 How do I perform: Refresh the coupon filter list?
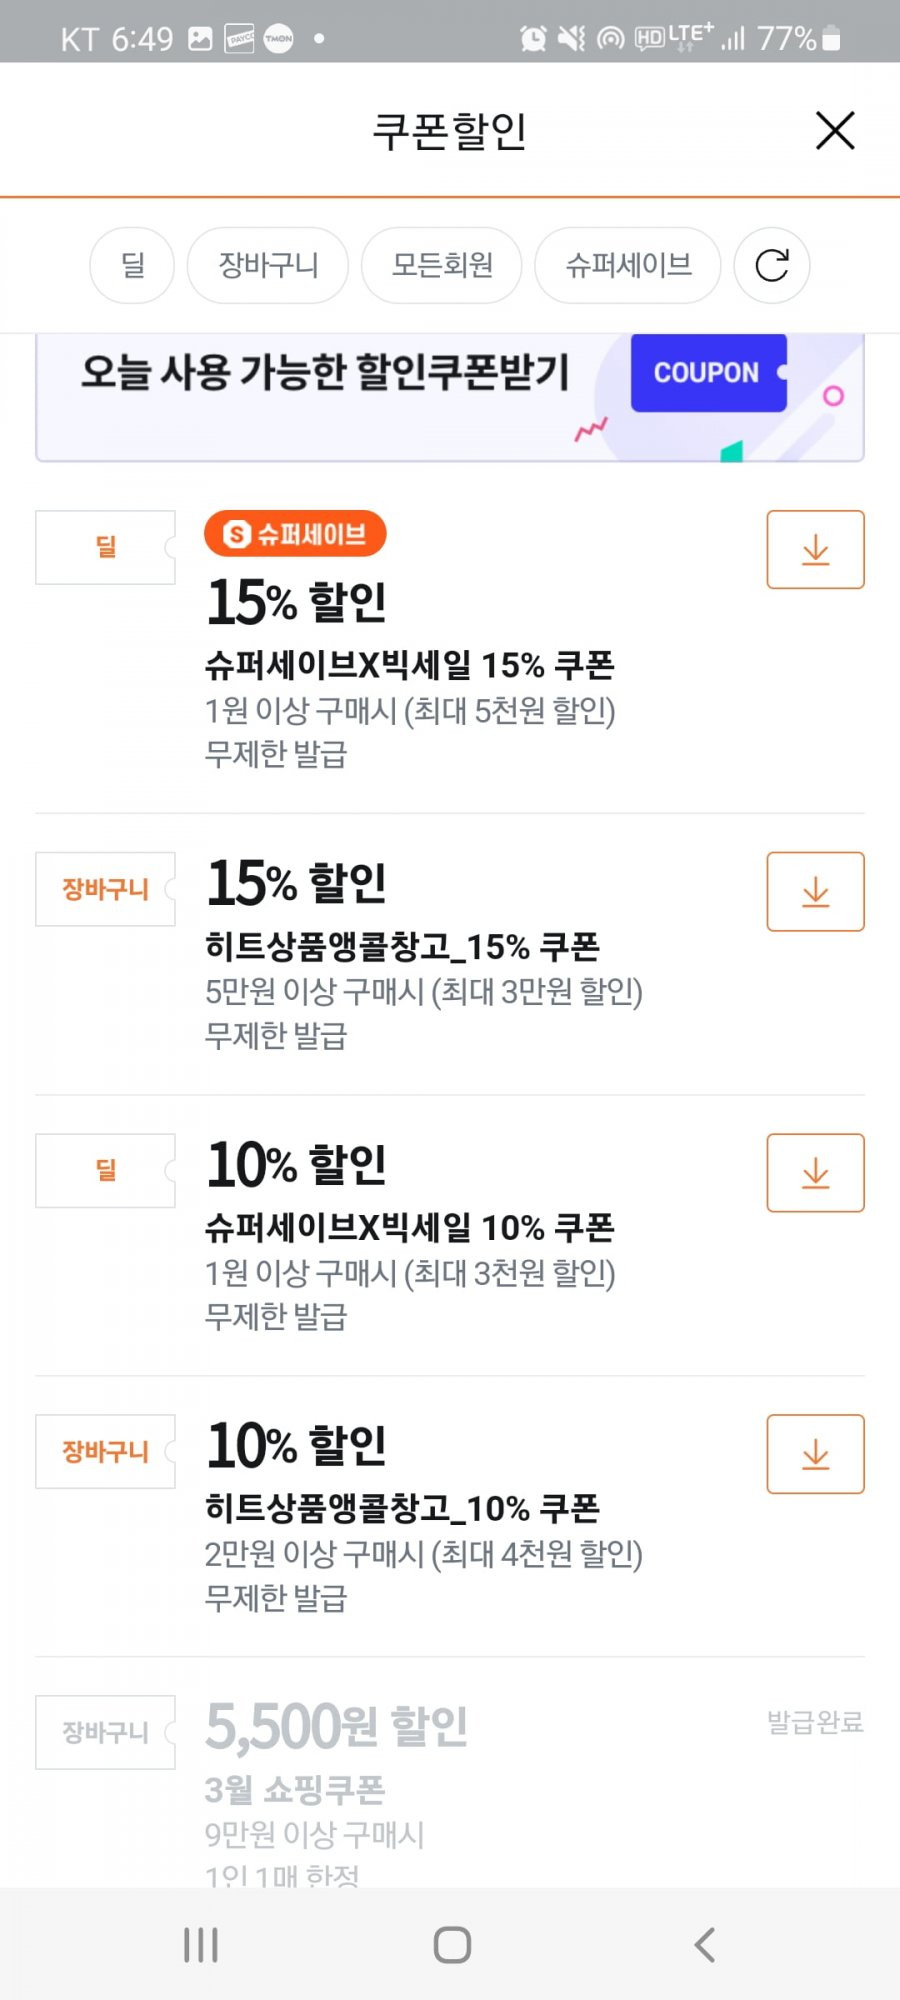772,265
